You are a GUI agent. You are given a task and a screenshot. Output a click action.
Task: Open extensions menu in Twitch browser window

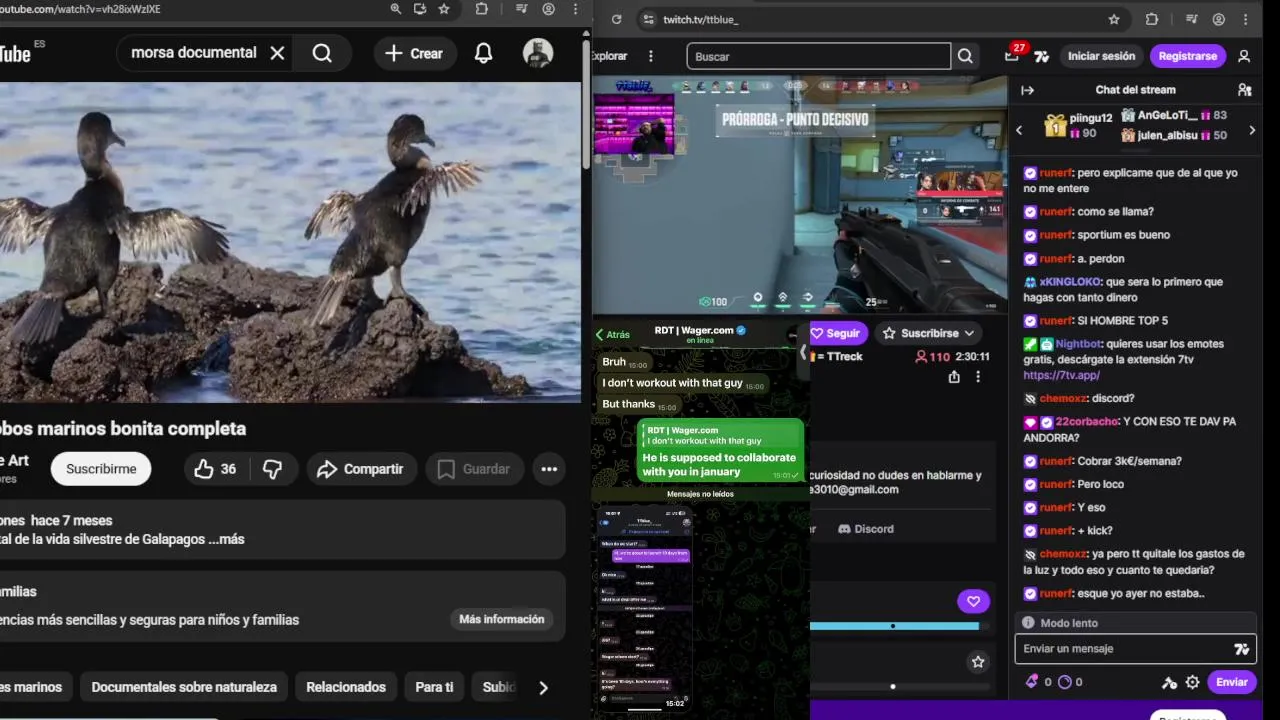pos(1152,19)
